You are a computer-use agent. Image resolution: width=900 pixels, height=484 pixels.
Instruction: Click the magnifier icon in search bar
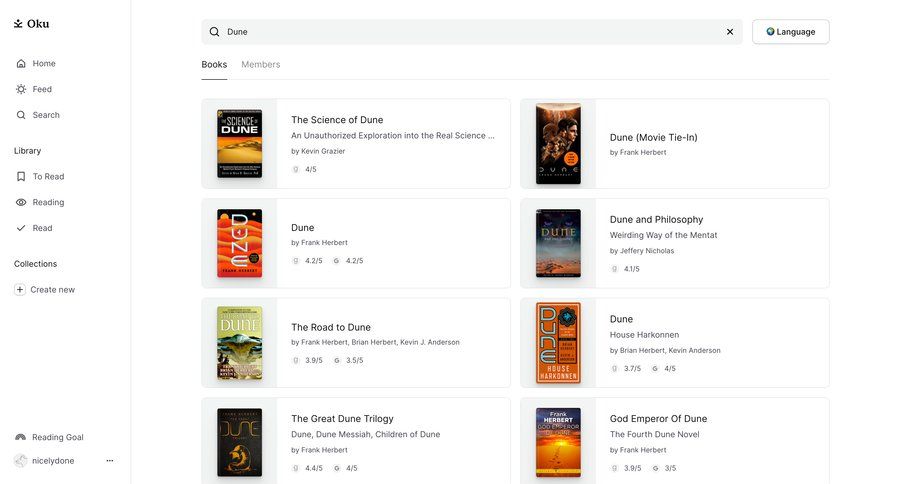point(214,32)
